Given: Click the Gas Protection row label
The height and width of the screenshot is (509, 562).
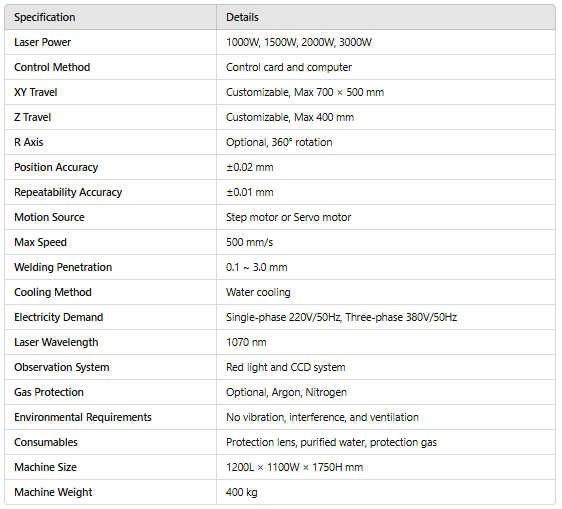Looking at the screenshot, I should tap(49, 393).
